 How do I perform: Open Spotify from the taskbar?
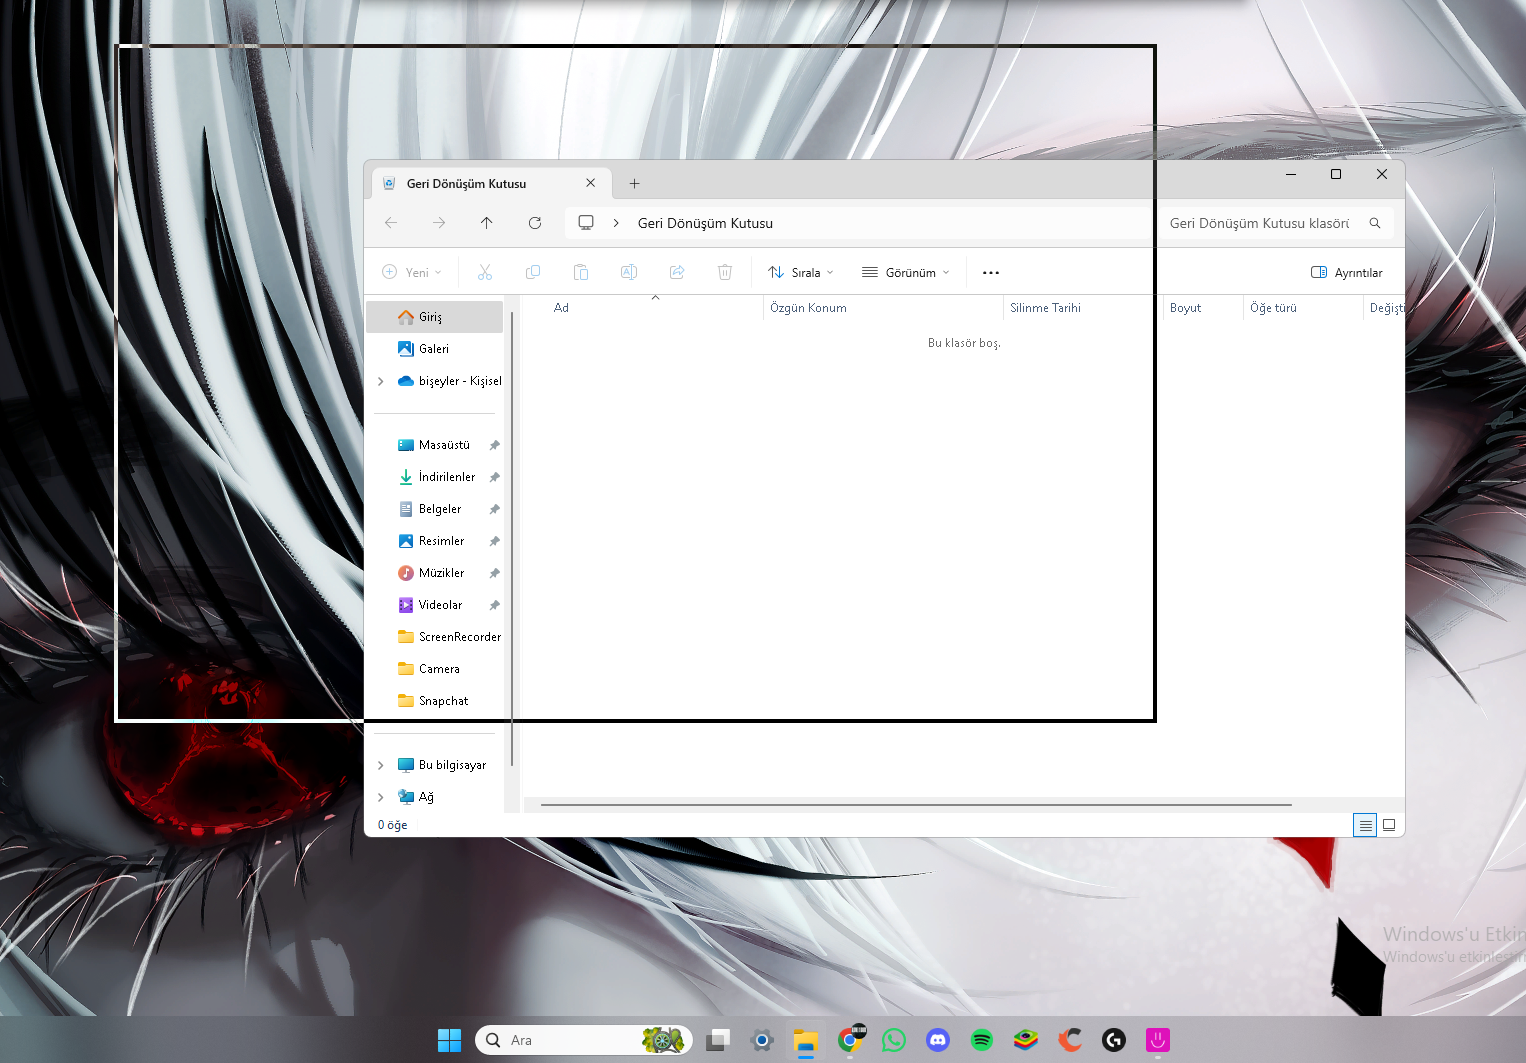981,1040
